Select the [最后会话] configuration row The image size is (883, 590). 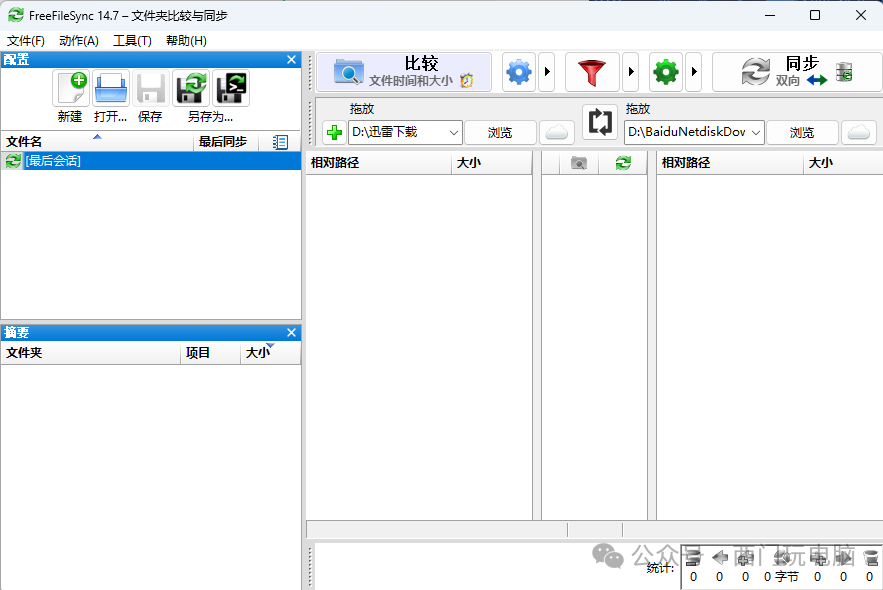(151, 161)
